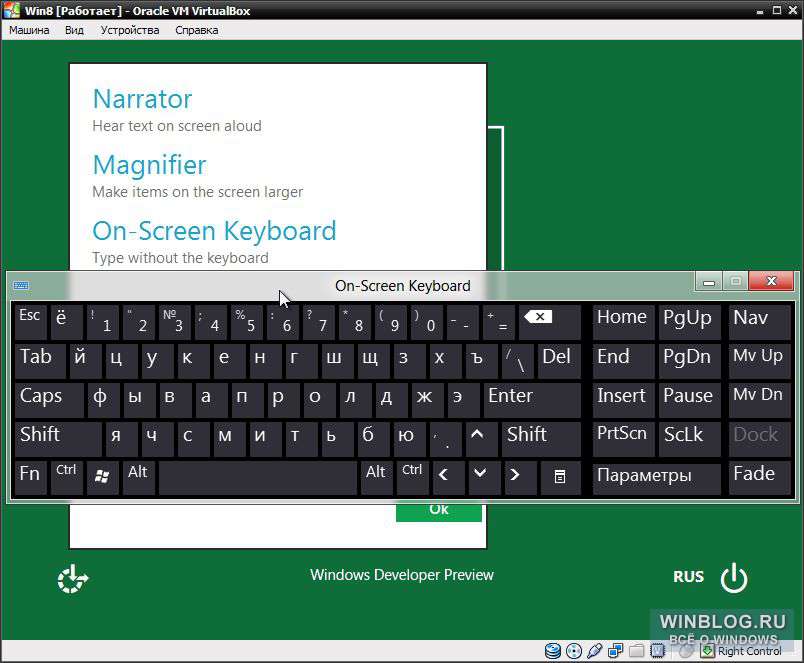
Task: Open the Ease of Access icon
Action: pos(72,579)
